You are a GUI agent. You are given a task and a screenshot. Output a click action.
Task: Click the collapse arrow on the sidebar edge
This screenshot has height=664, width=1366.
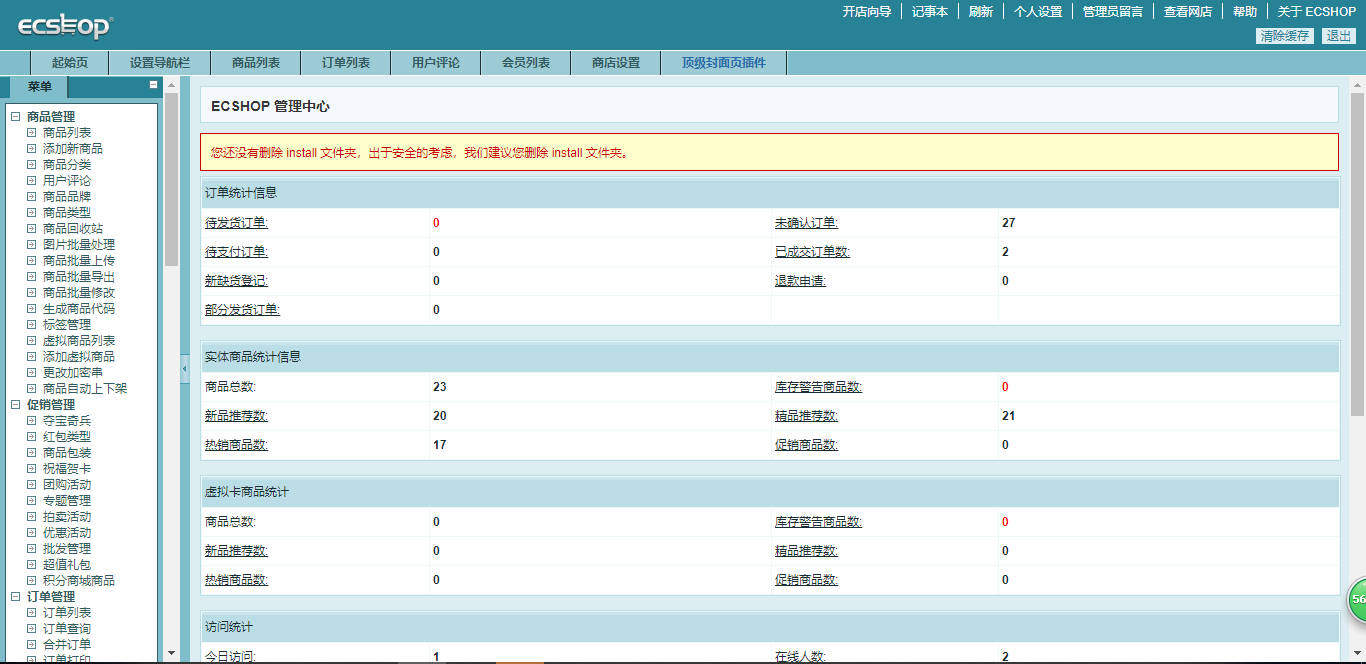coord(183,370)
